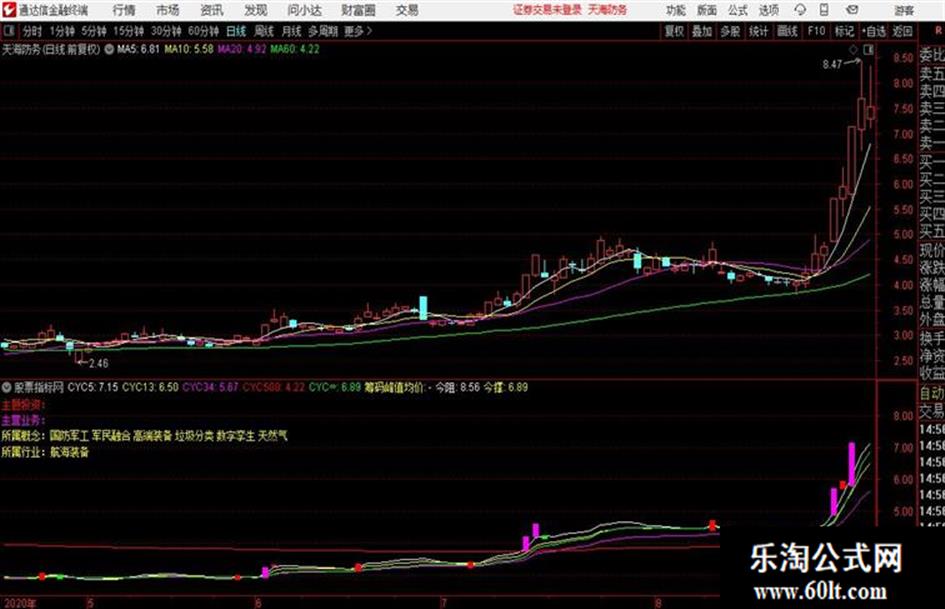Open the 选项 menu
Image resolution: width=945 pixels, height=609 pixels.
pos(768,10)
